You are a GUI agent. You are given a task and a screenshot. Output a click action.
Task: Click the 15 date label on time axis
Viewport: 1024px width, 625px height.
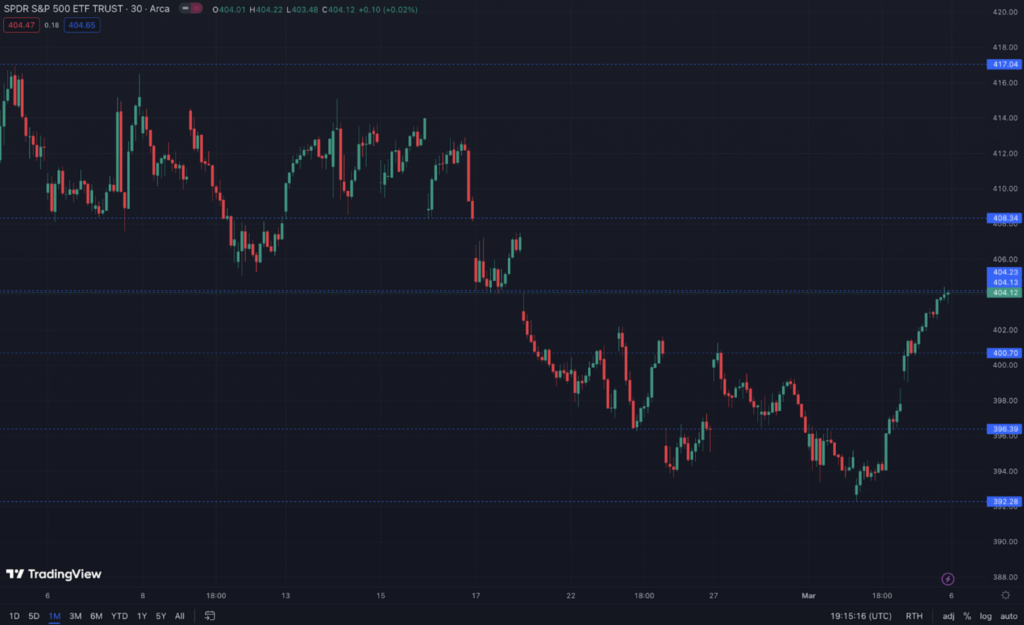(381, 596)
